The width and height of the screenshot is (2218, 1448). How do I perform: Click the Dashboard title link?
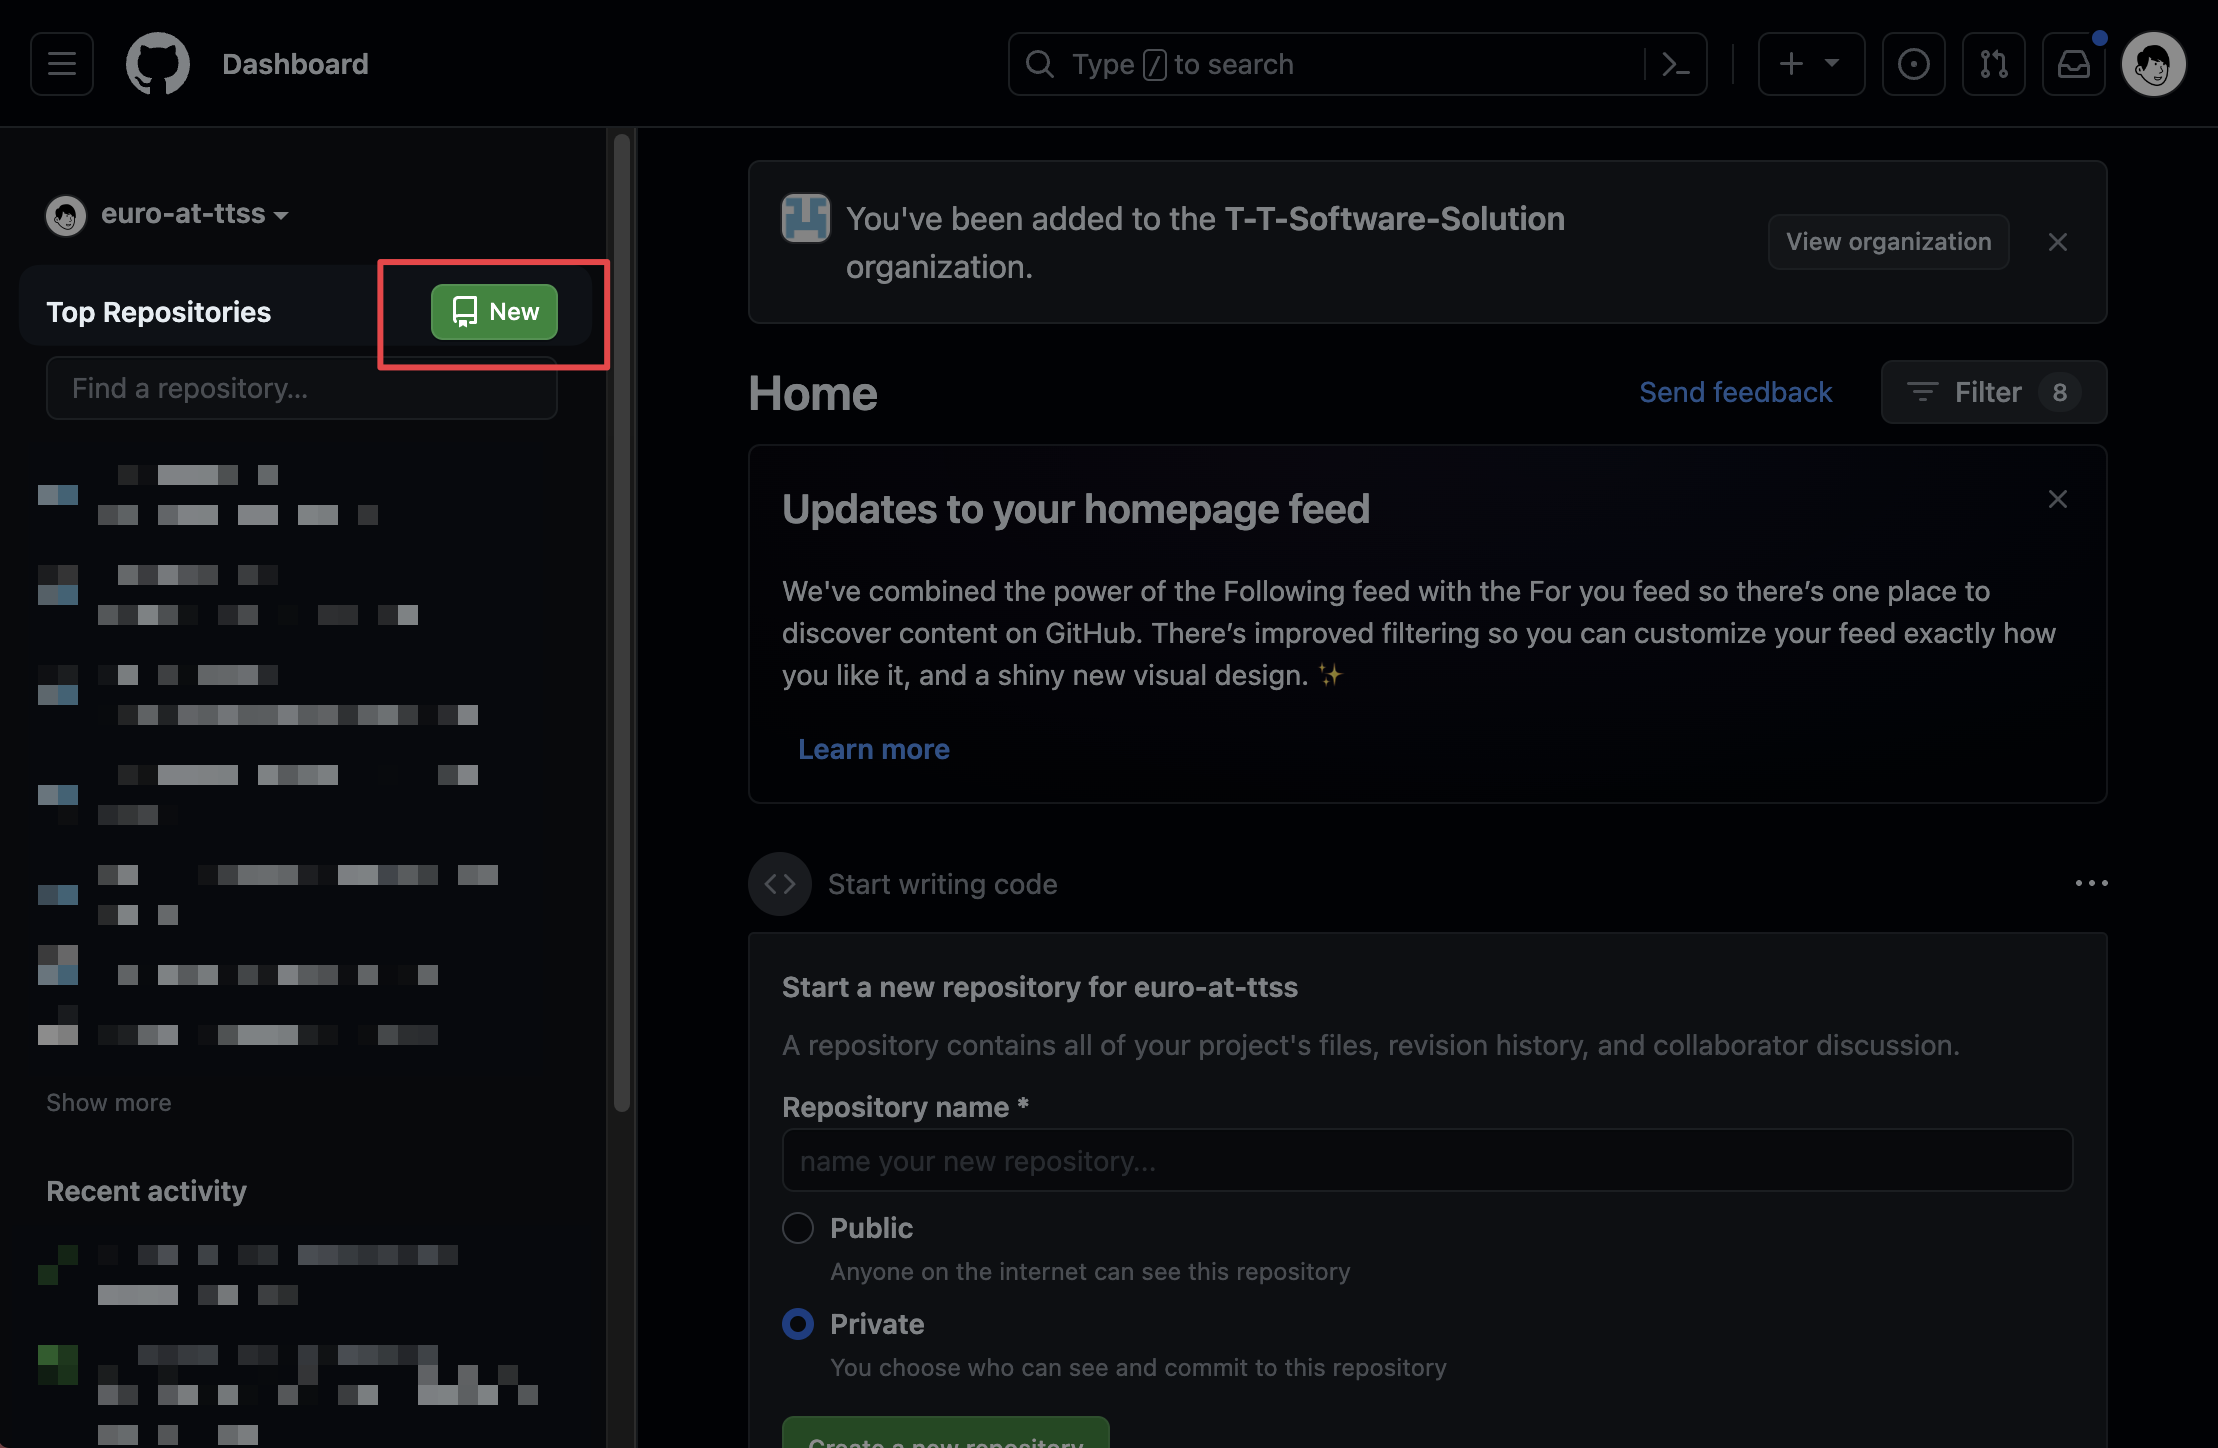(x=295, y=64)
